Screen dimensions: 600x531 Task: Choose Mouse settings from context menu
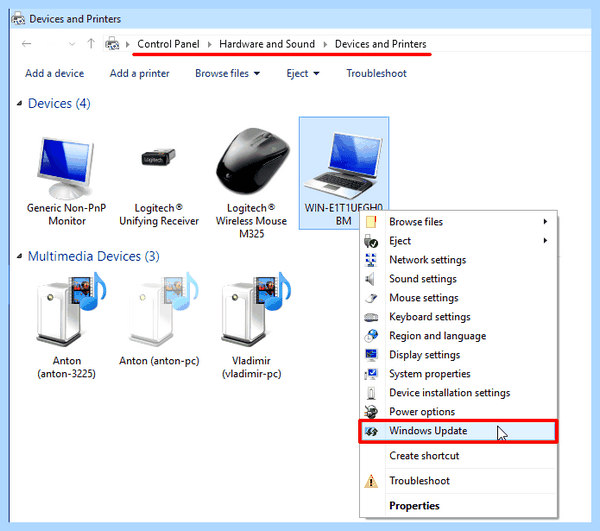458,298
